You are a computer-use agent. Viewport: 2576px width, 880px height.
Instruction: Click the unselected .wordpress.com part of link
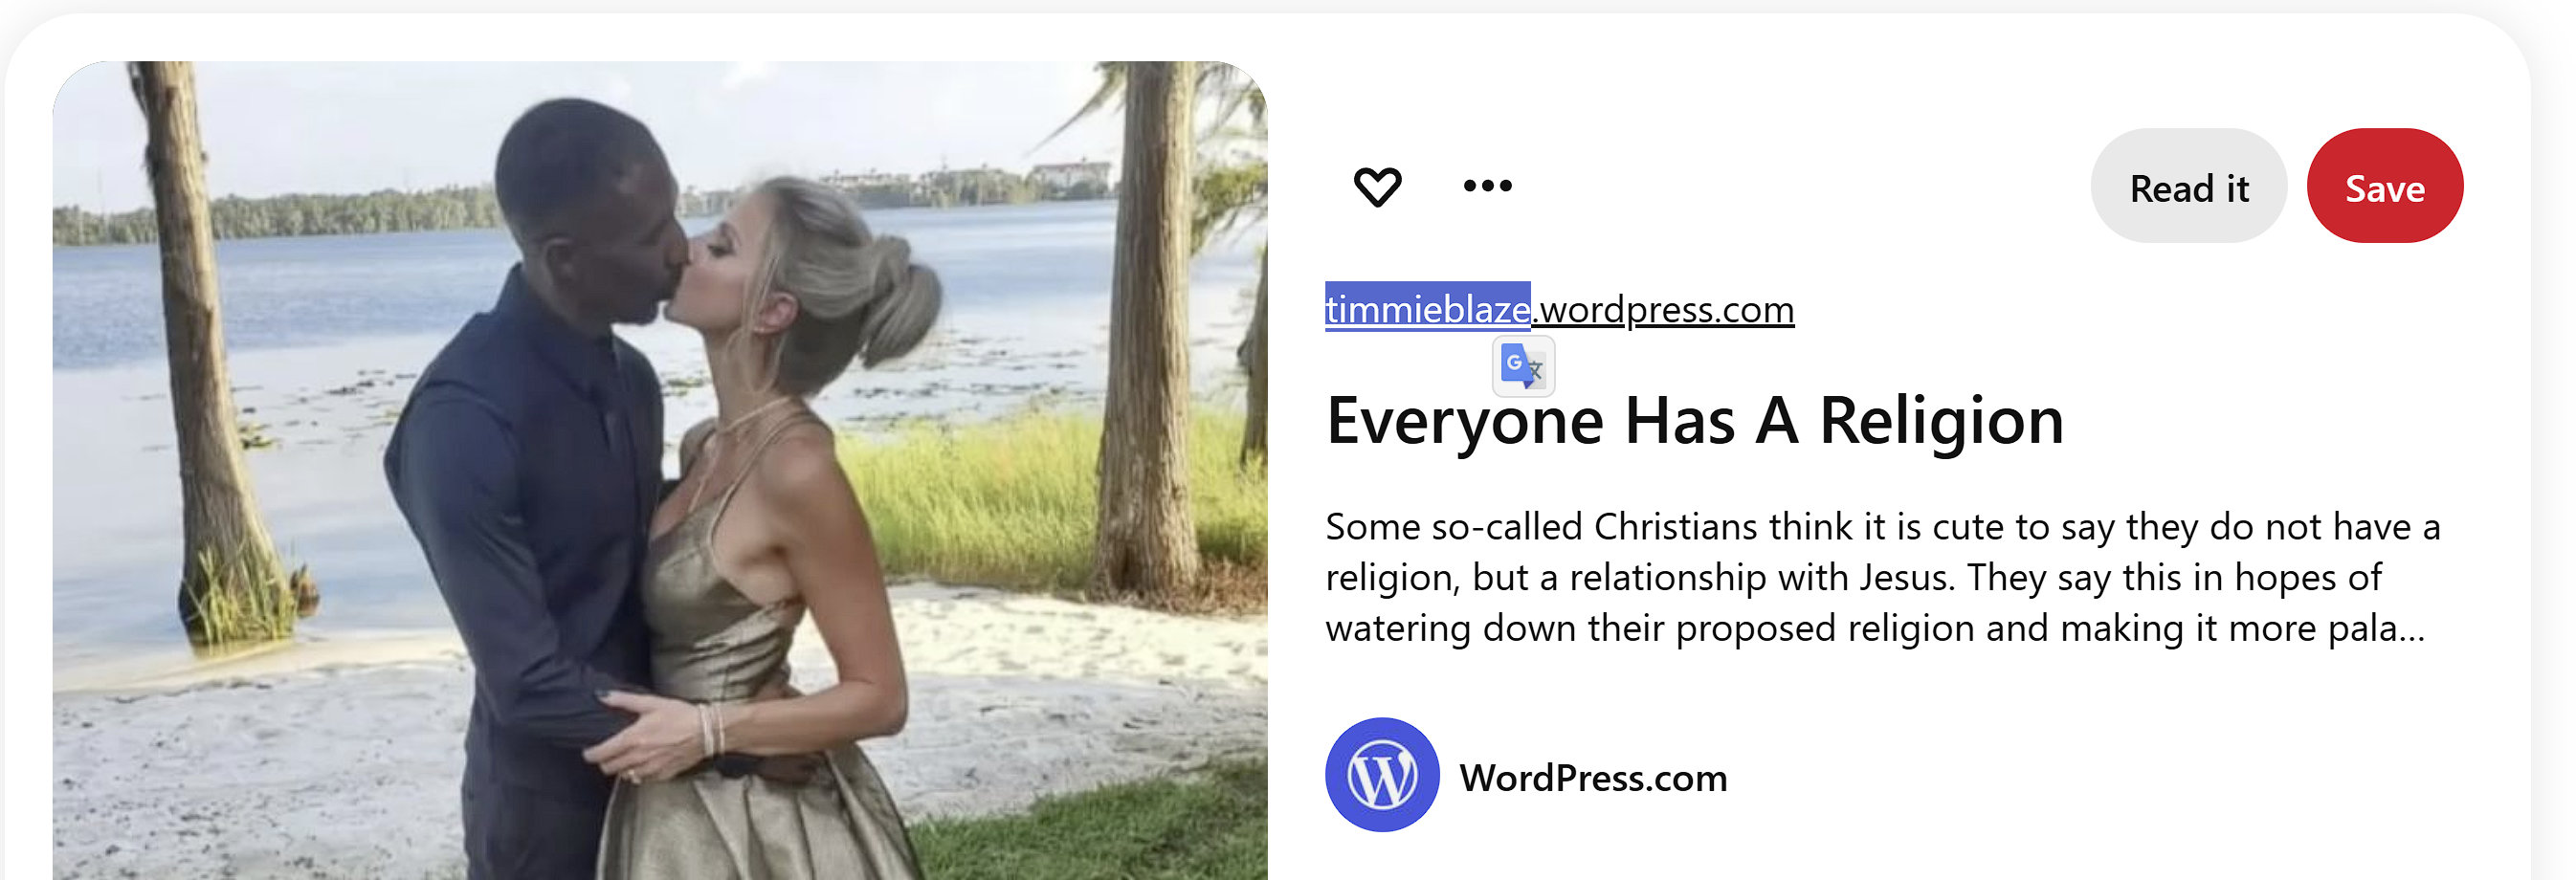click(x=1664, y=310)
